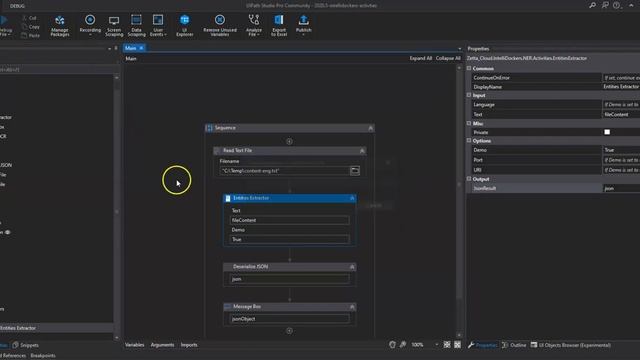
Task: Launch UI Explorer
Action: 184,26
